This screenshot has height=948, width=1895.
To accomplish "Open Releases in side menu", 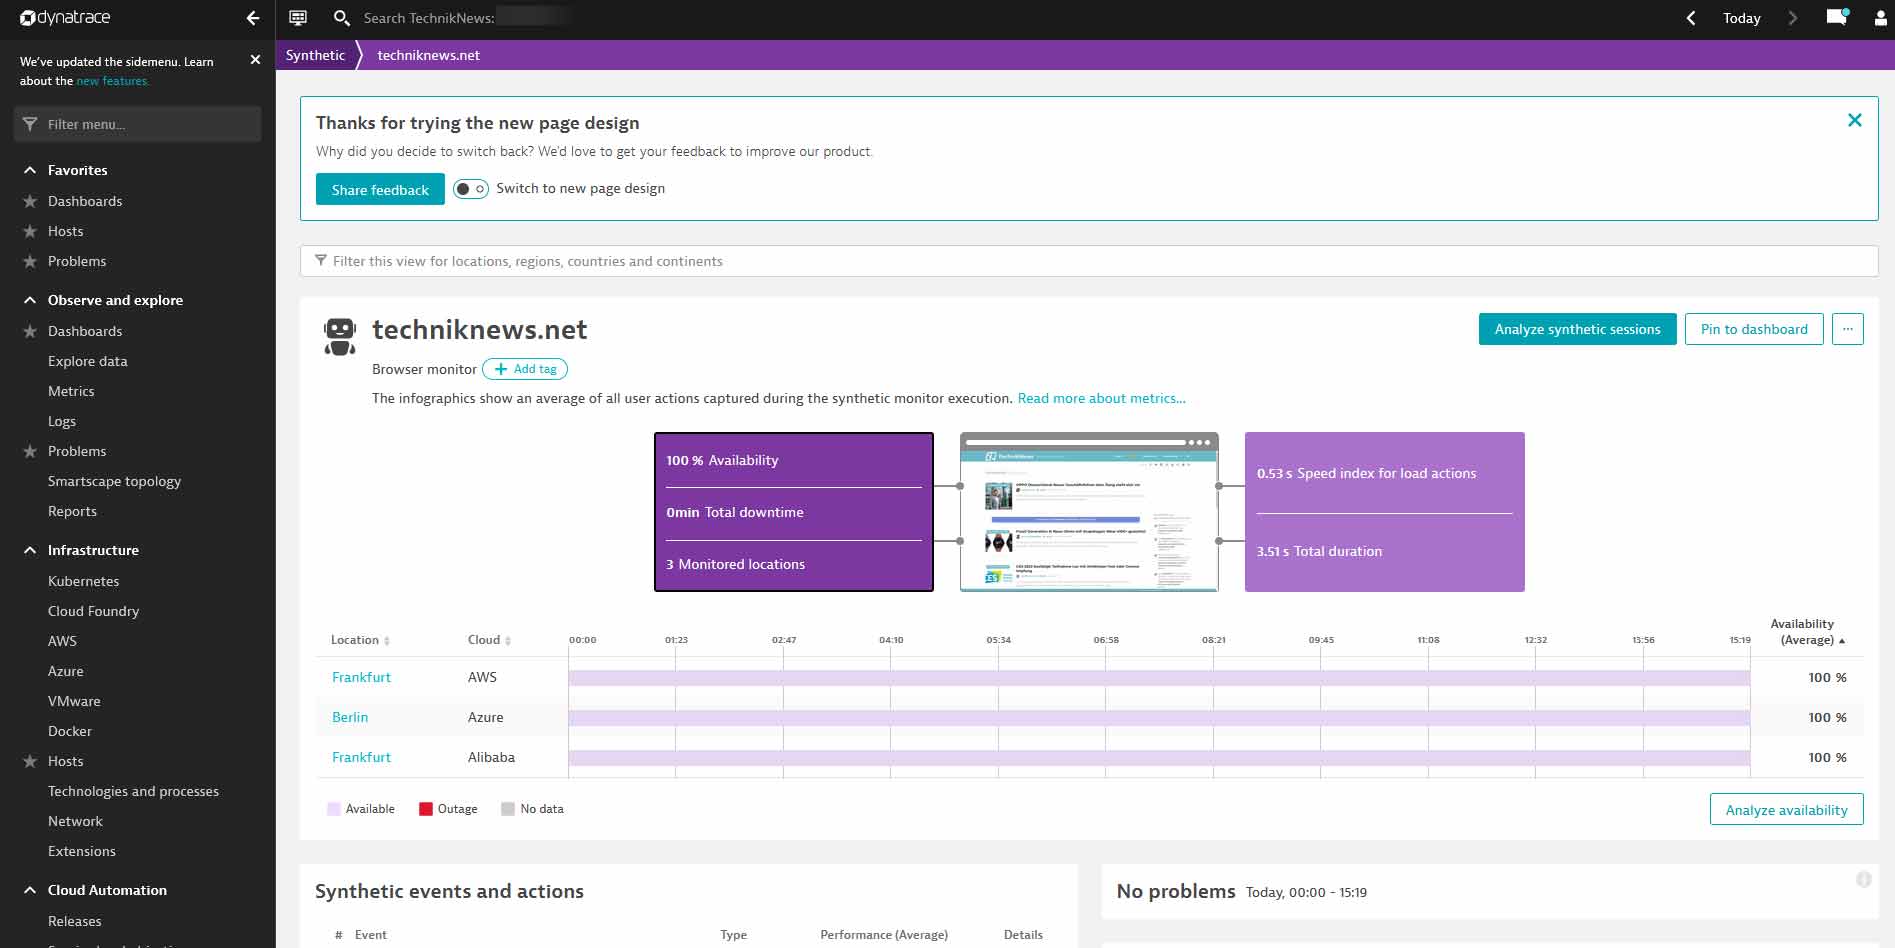I will (x=75, y=921).
